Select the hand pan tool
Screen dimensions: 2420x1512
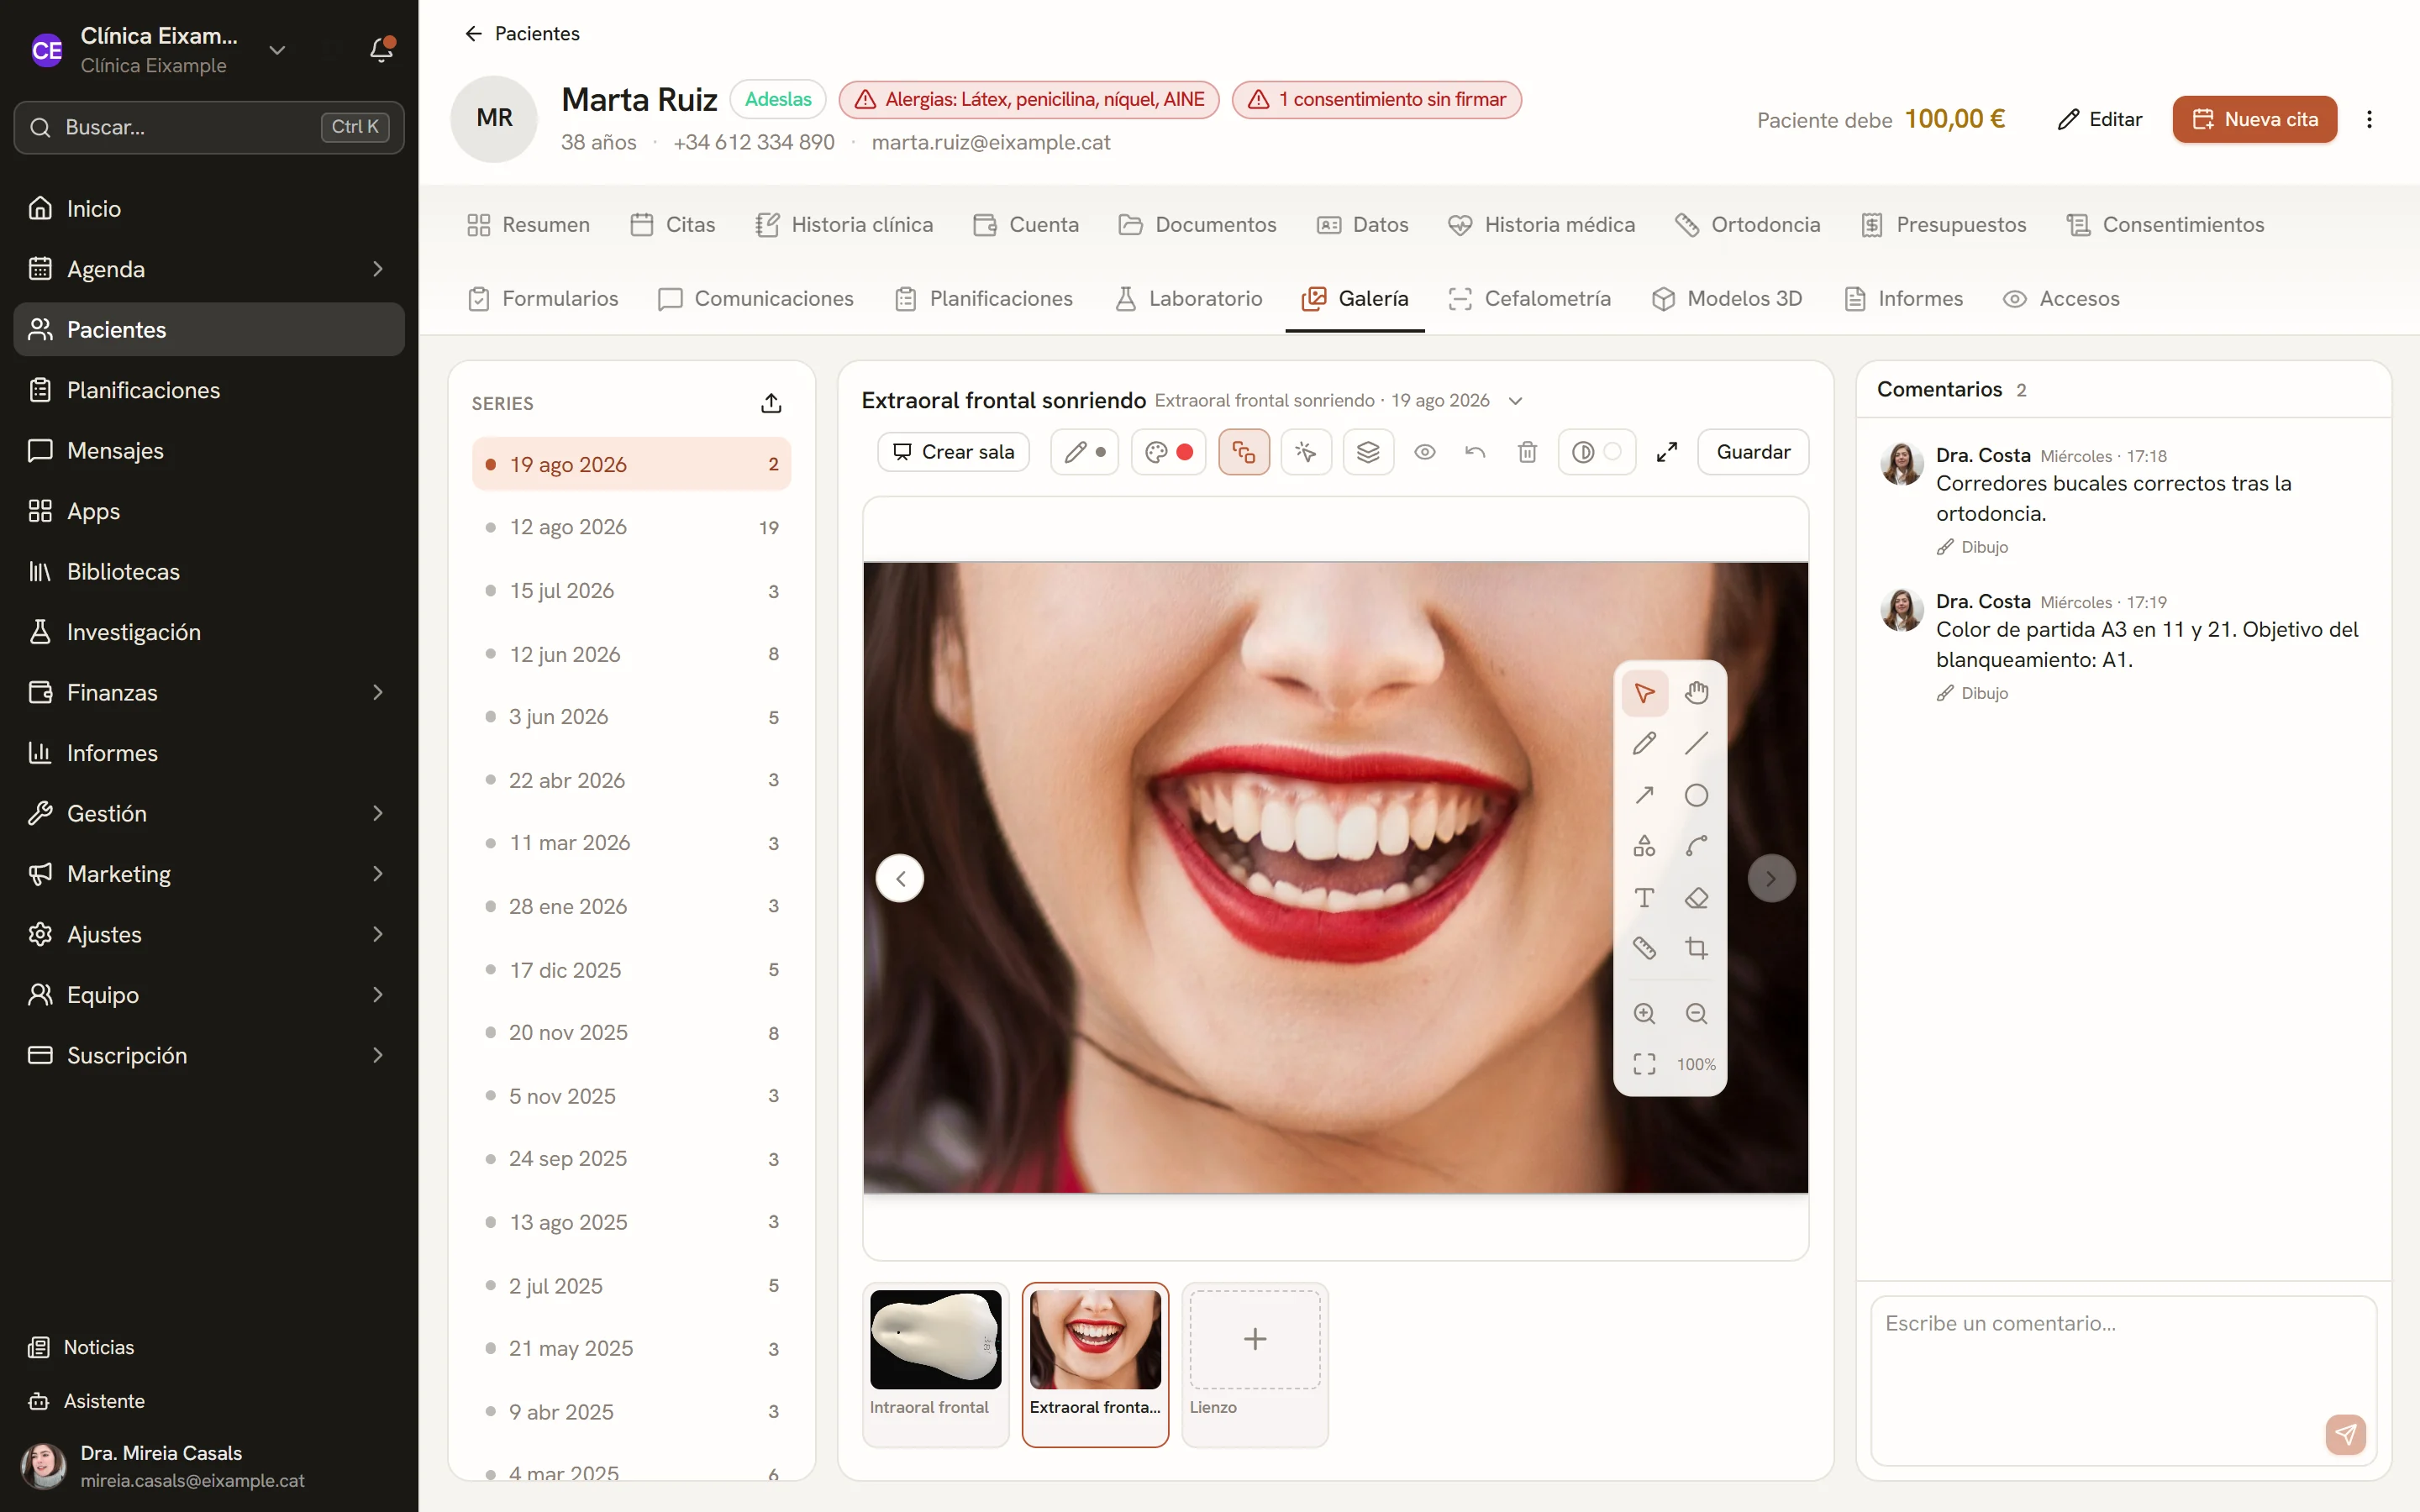click(x=1696, y=693)
